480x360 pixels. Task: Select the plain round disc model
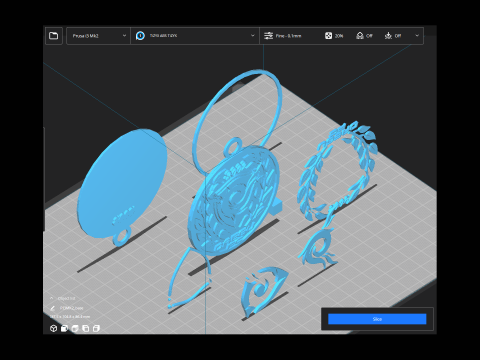122,182
